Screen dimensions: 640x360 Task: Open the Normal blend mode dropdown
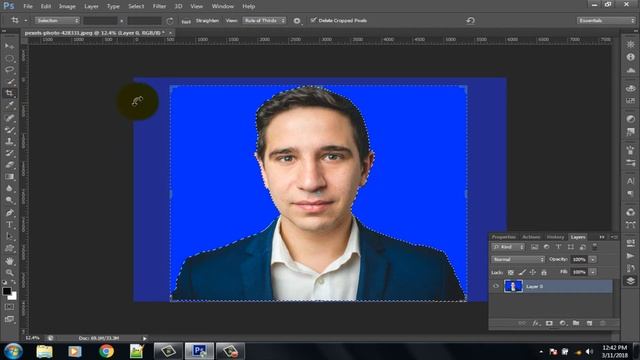[518, 259]
